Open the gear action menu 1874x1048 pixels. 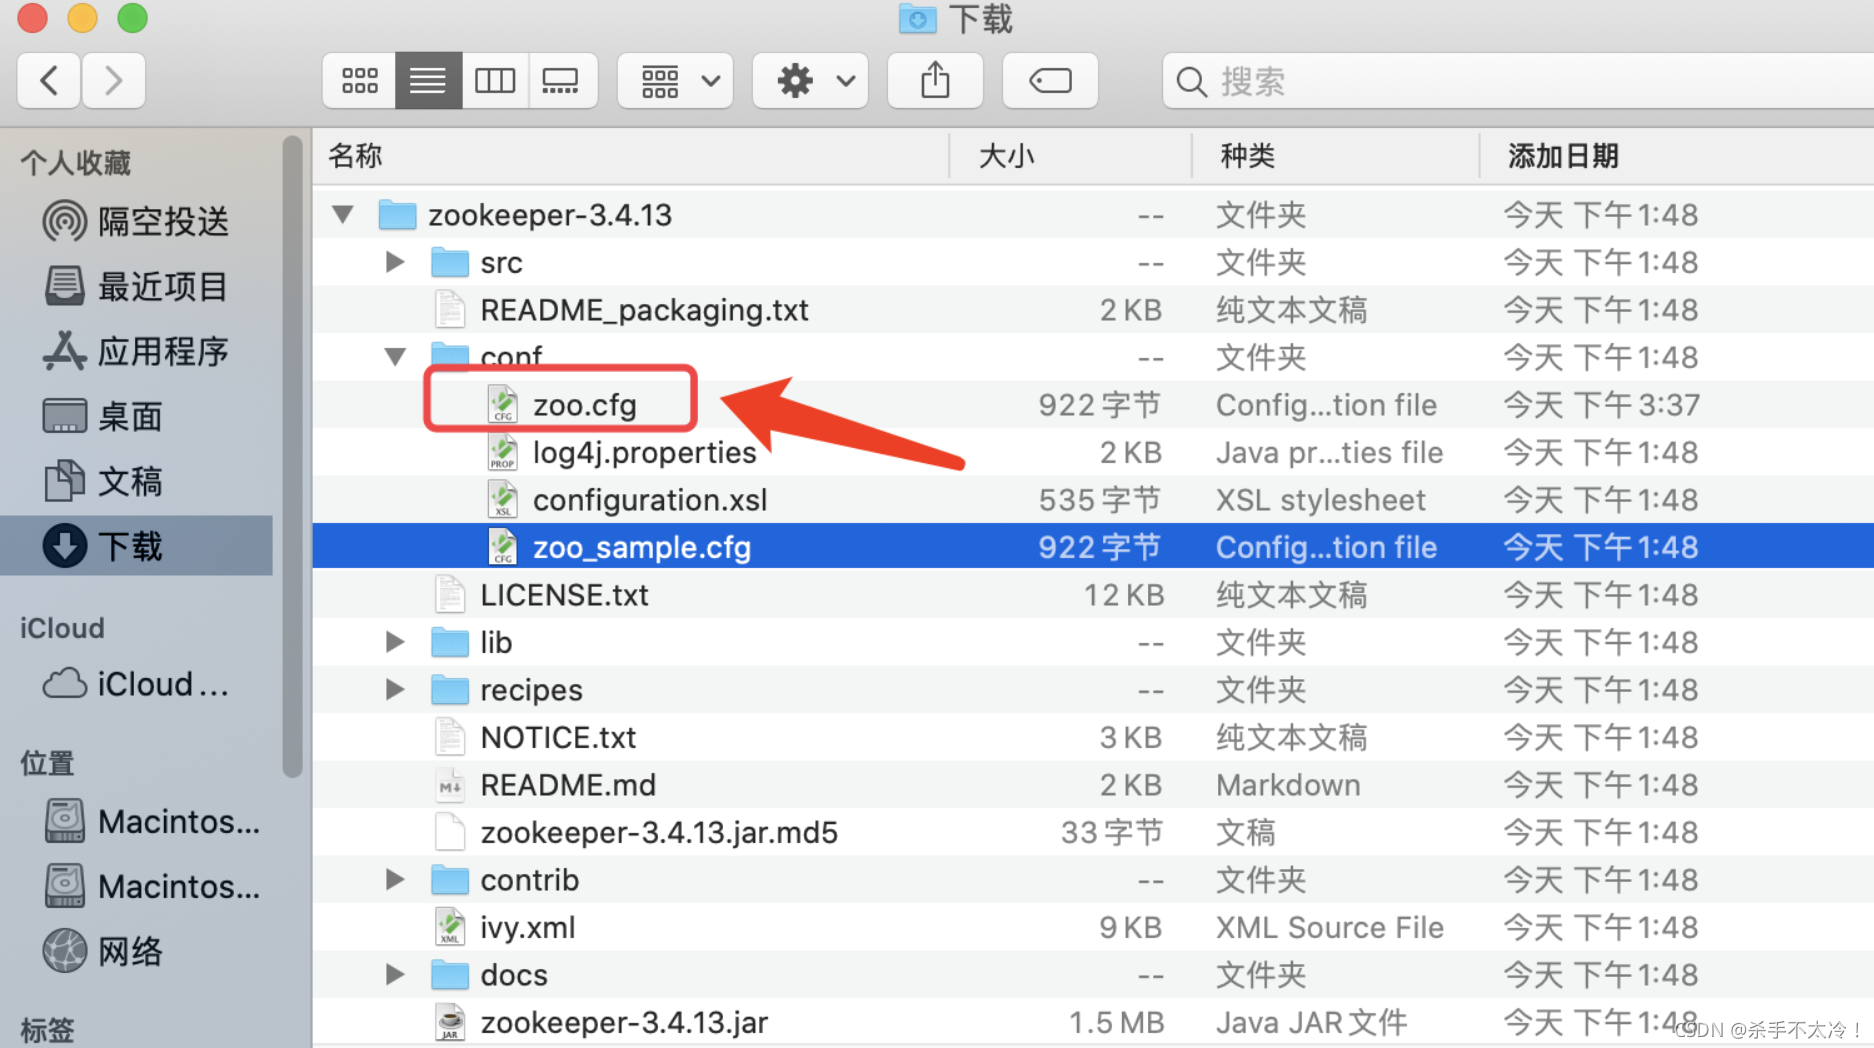[x=811, y=80]
